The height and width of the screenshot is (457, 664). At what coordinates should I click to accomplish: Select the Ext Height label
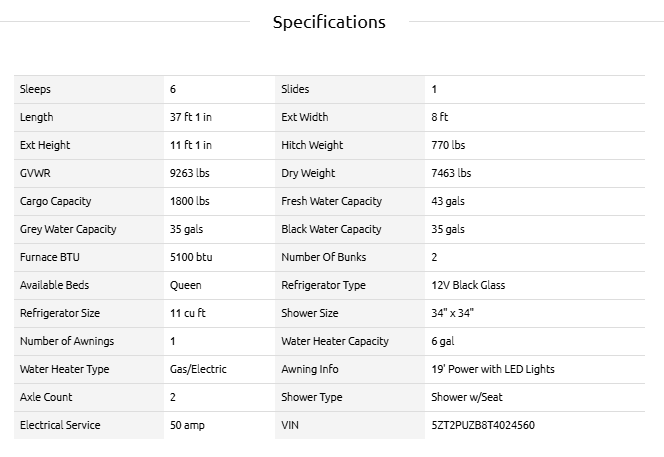point(45,145)
